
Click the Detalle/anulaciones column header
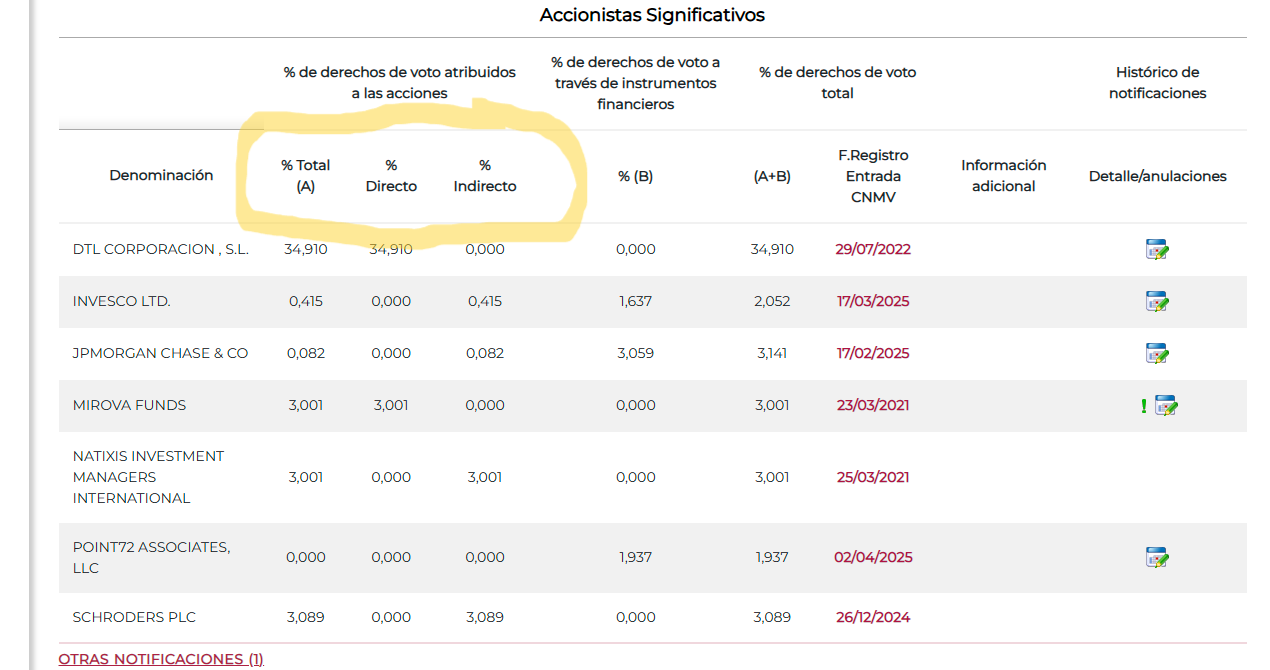point(1157,176)
